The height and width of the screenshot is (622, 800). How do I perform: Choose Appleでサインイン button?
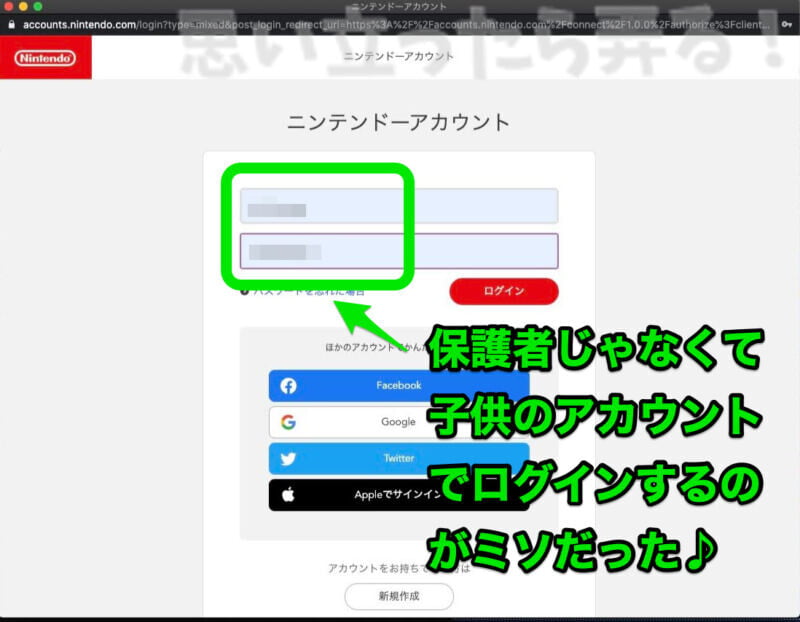(399, 494)
